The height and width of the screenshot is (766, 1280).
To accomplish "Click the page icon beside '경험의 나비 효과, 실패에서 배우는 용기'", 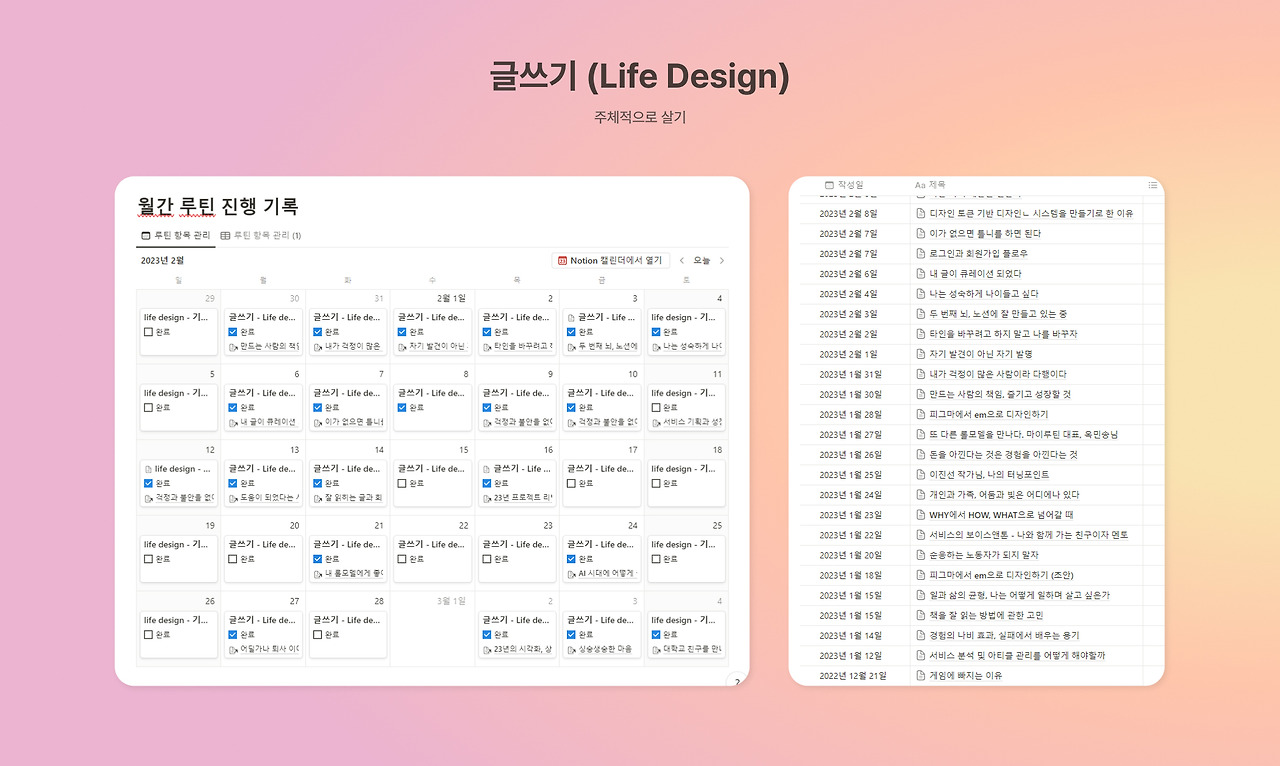I will click(921, 636).
